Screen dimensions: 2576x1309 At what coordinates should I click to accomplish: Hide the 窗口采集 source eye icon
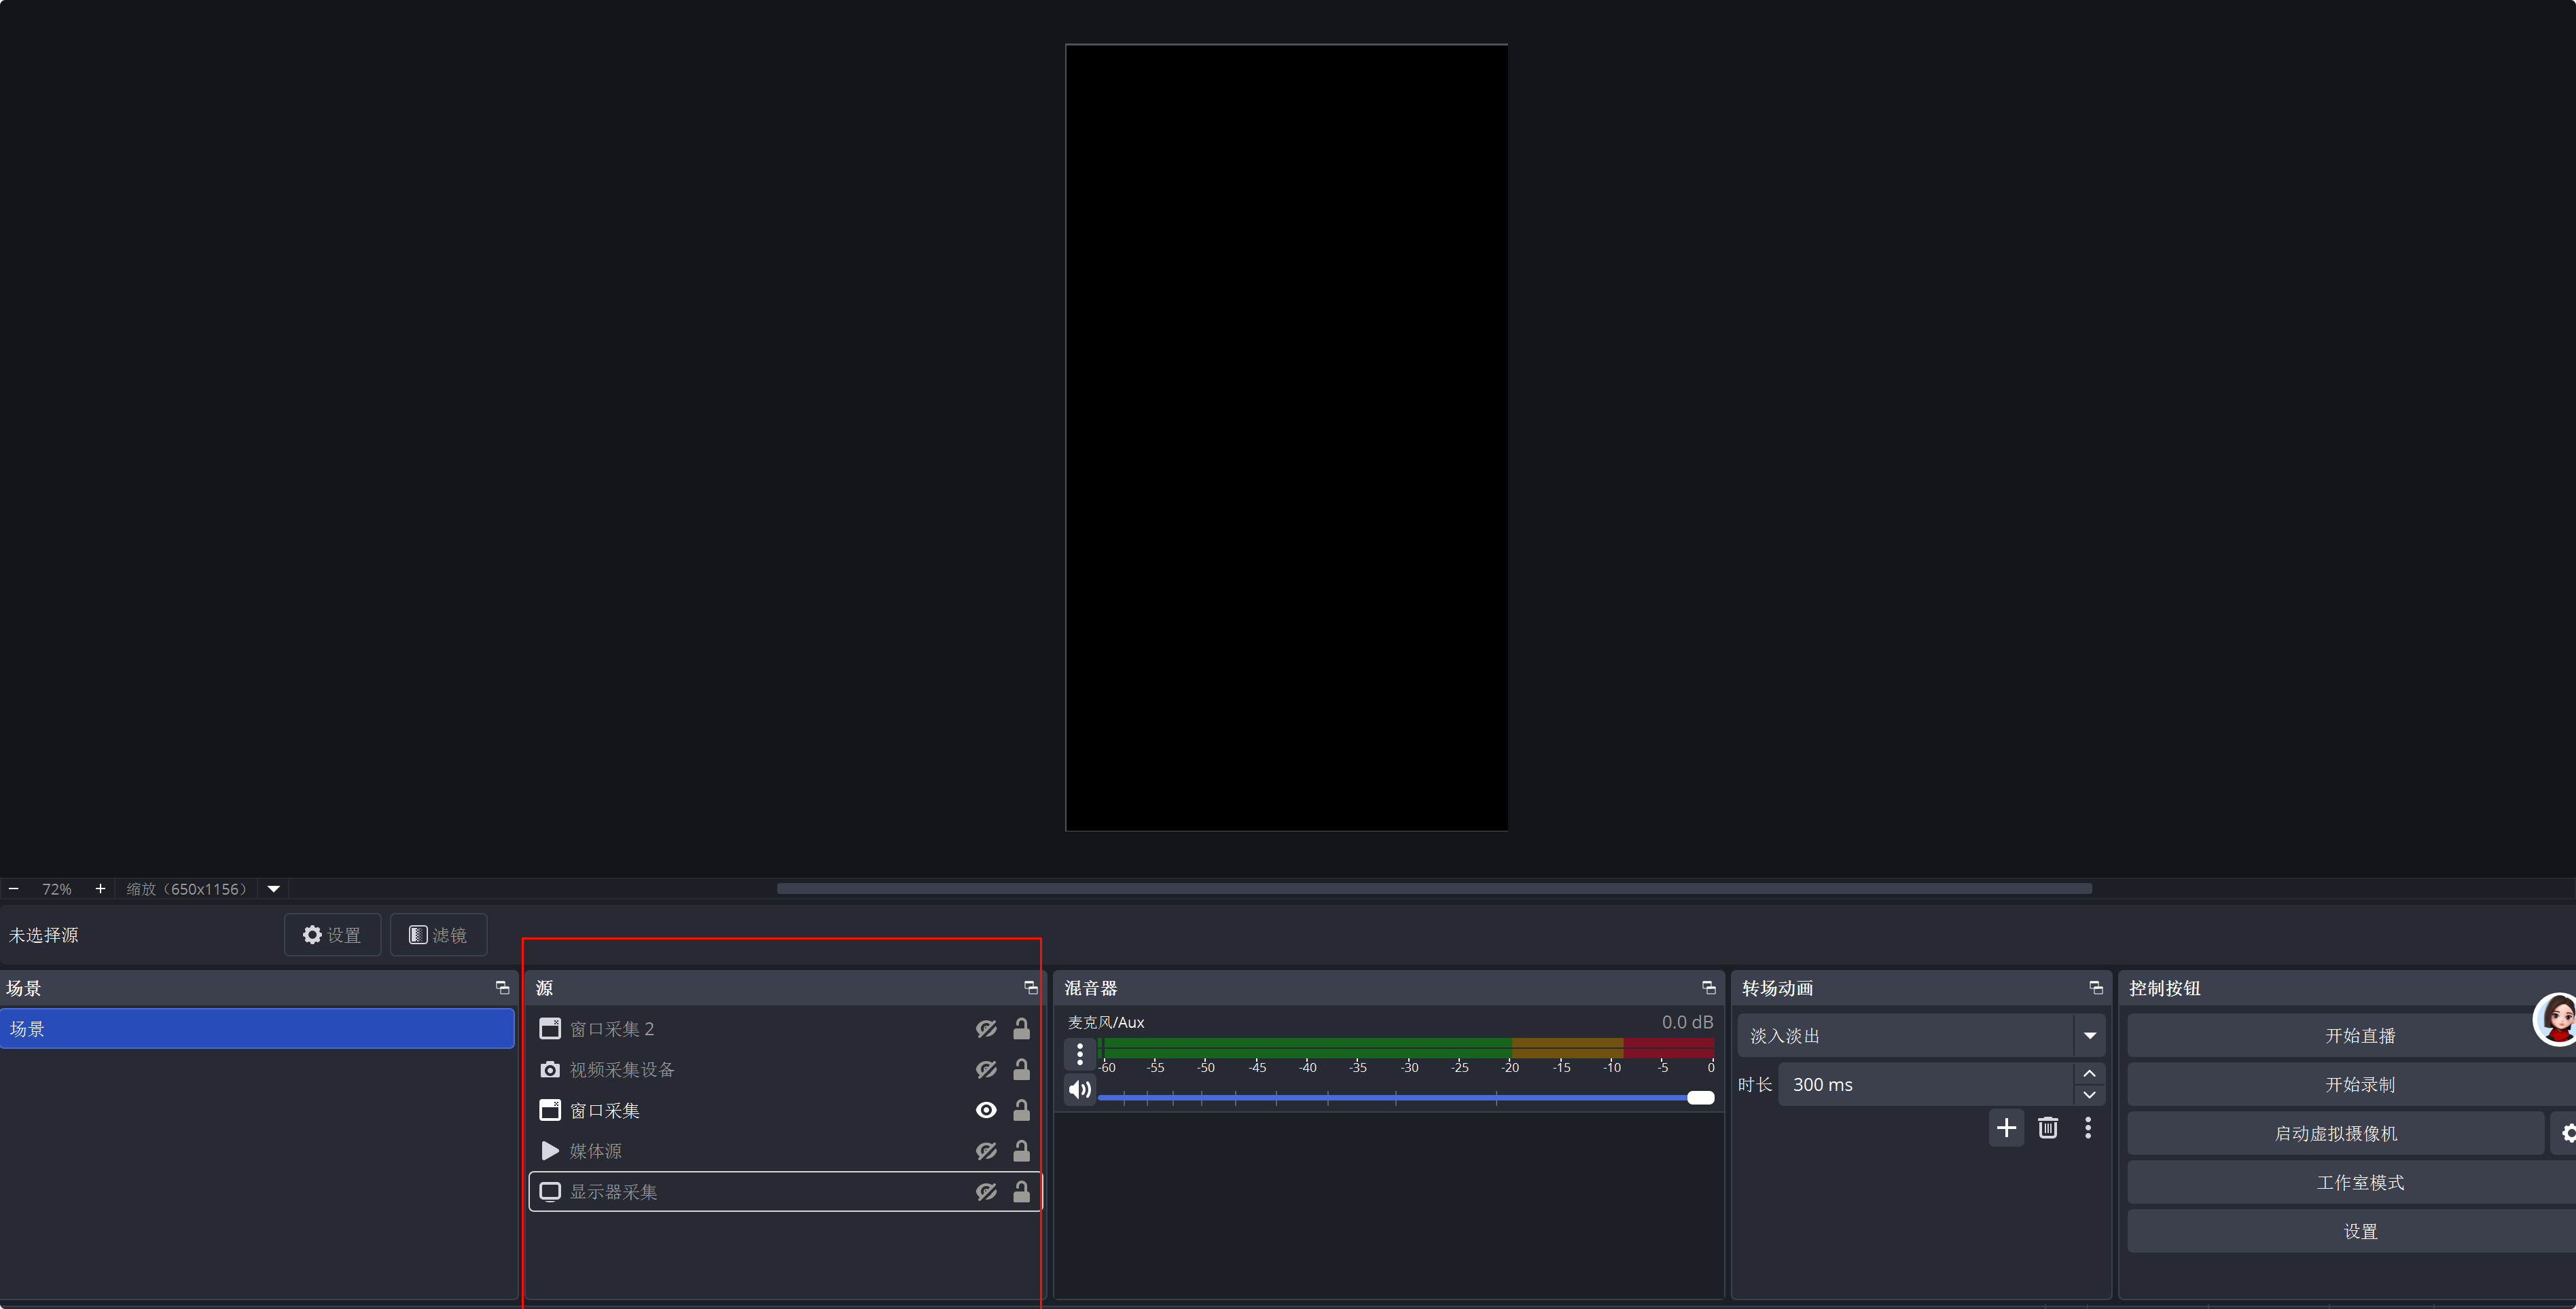pyautogui.click(x=986, y=1110)
